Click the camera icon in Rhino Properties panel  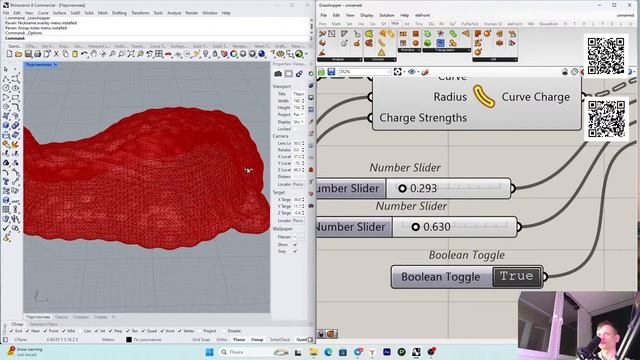[278, 74]
